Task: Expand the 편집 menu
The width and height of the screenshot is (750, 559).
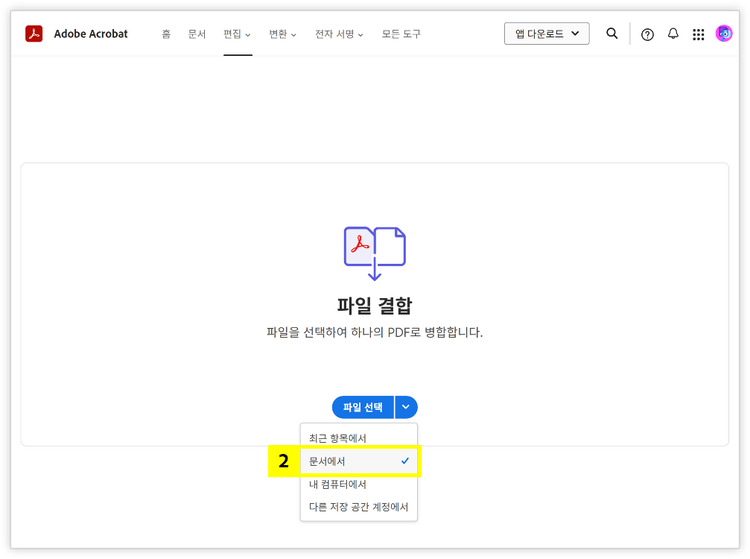Action: (x=237, y=34)
